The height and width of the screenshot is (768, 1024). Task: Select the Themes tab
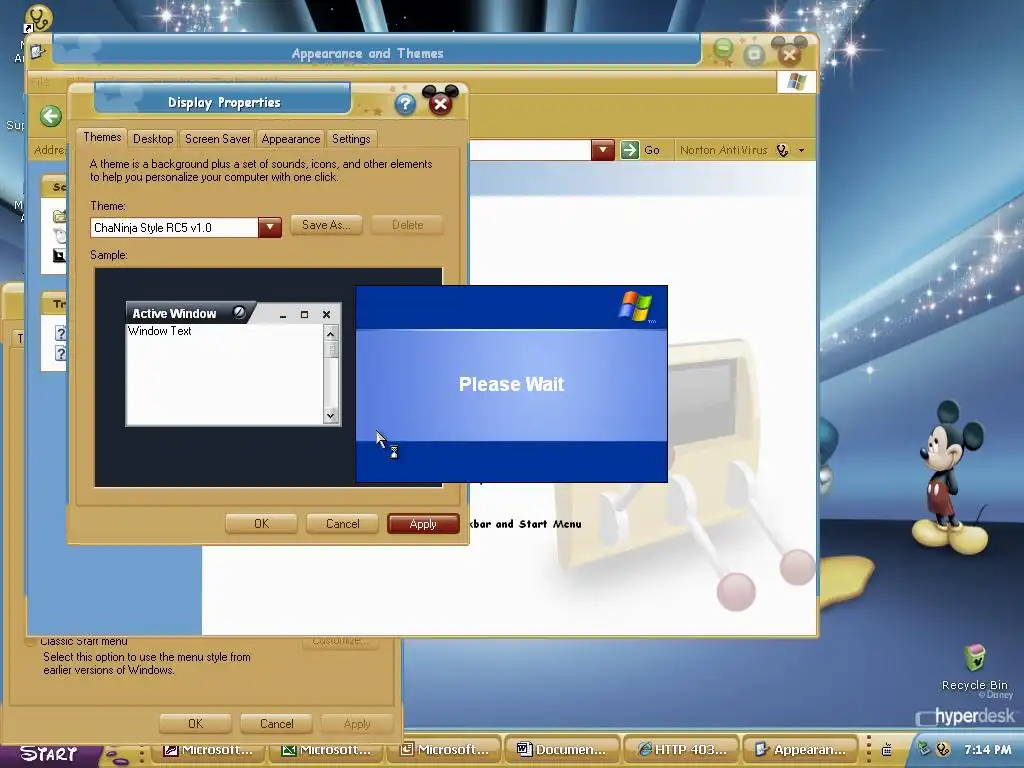pos(102,137)
